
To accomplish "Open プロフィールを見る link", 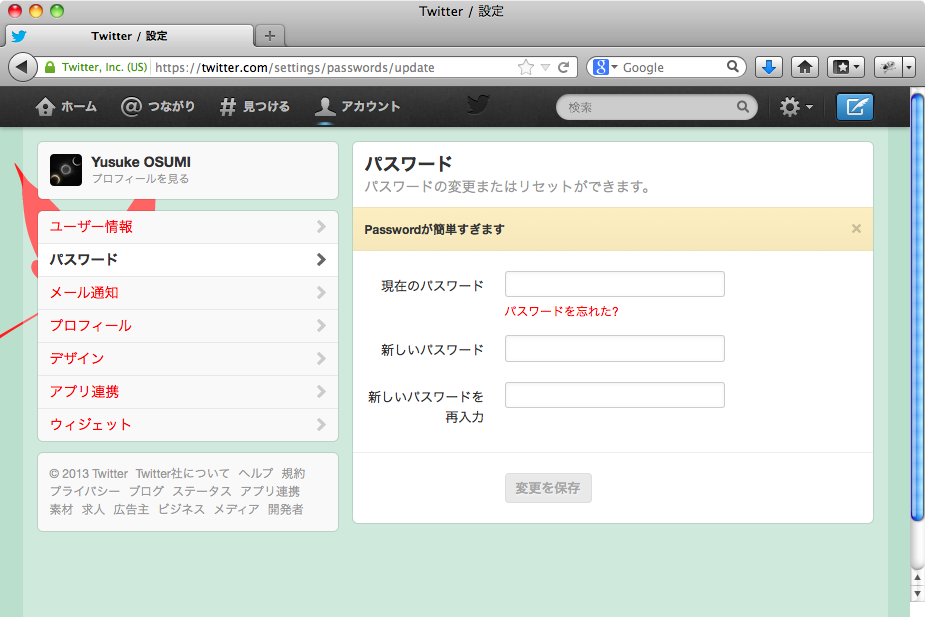I will pyautogui.click(x=140, y=179).
